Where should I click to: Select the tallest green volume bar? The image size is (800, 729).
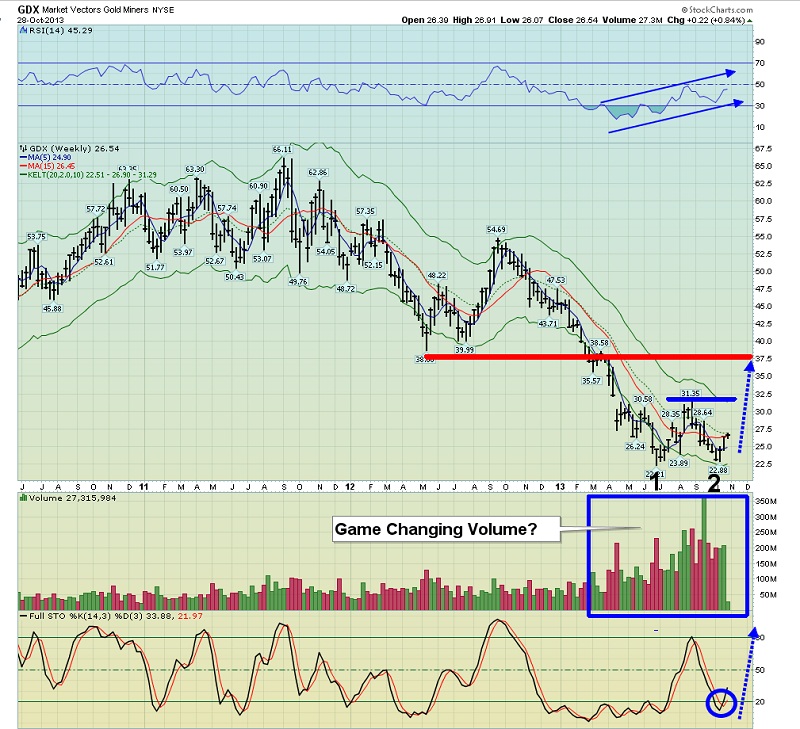[x=704, y=552]
